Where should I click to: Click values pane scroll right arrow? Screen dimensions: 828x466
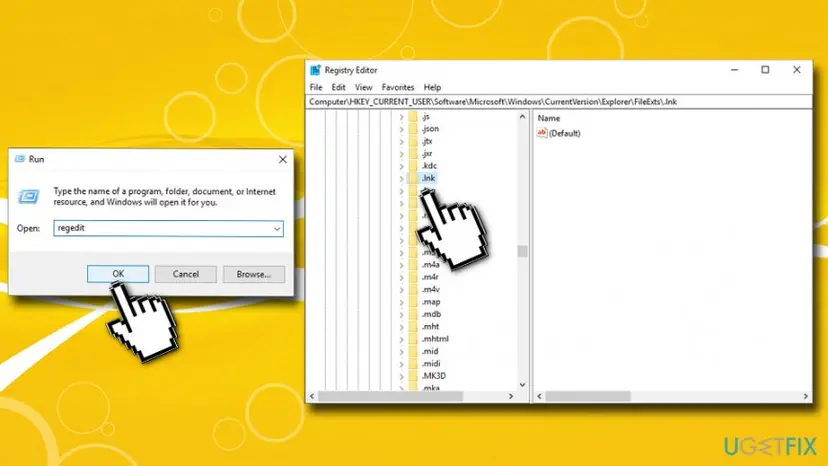806,396
